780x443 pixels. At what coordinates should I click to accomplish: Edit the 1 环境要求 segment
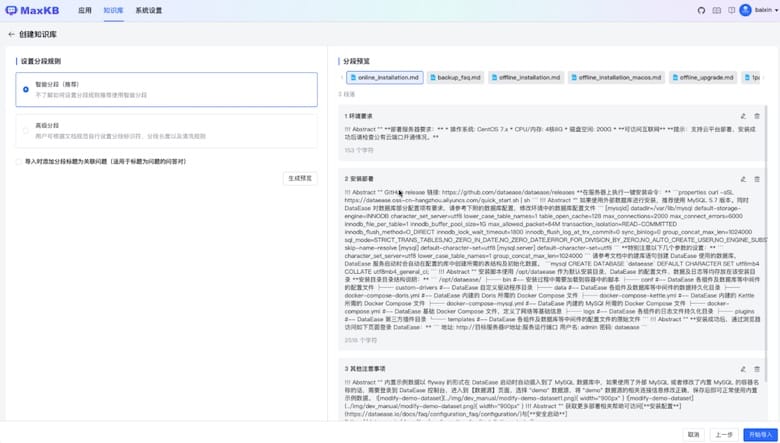[x=743, y=116]
